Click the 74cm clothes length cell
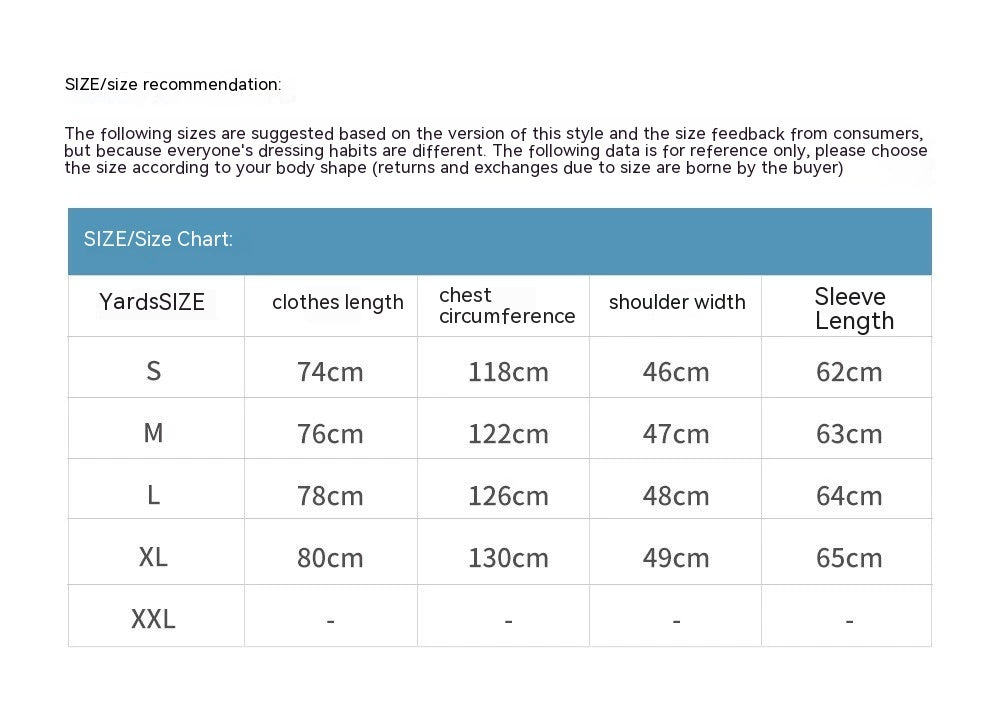This screenshot has width=1000, height=708. pyautogui.click(x=330, y=372)
